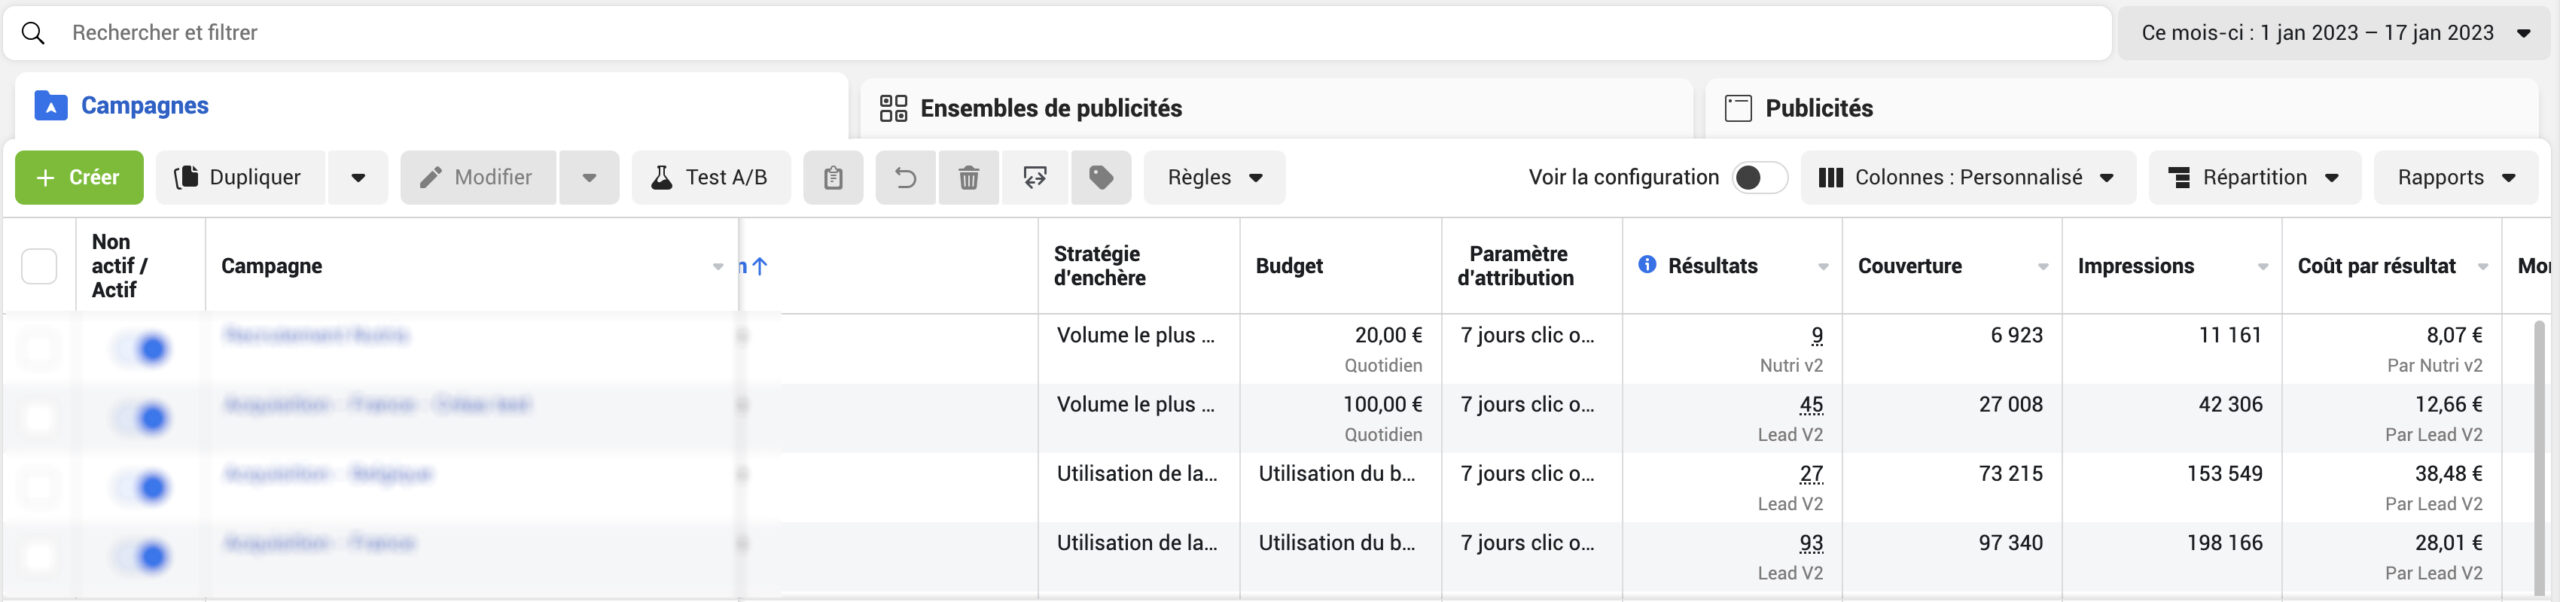Click the Publicités window icon
This screenshot has height=602, width=2560.
tap(1738, 108)
